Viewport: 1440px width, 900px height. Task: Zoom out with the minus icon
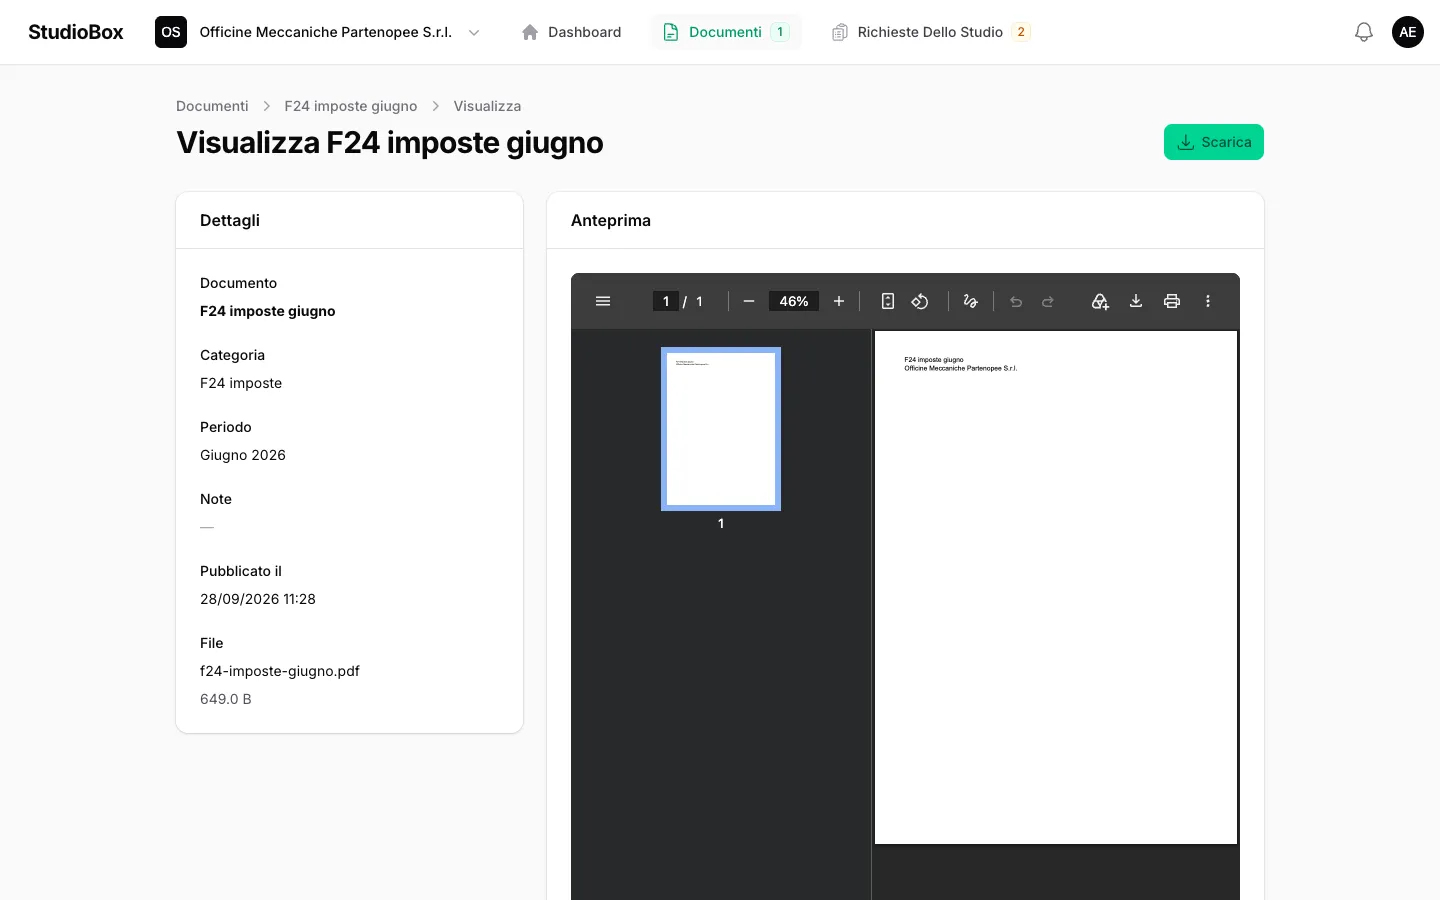(749, 301)
